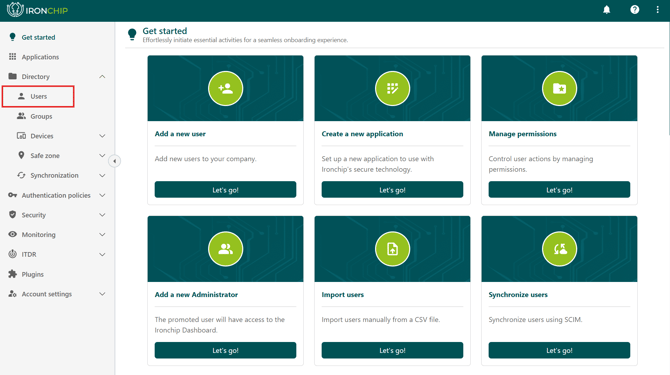
Task: Click the page vertical scrollbar
Action: pyautogui.click(x=668, y=79)
